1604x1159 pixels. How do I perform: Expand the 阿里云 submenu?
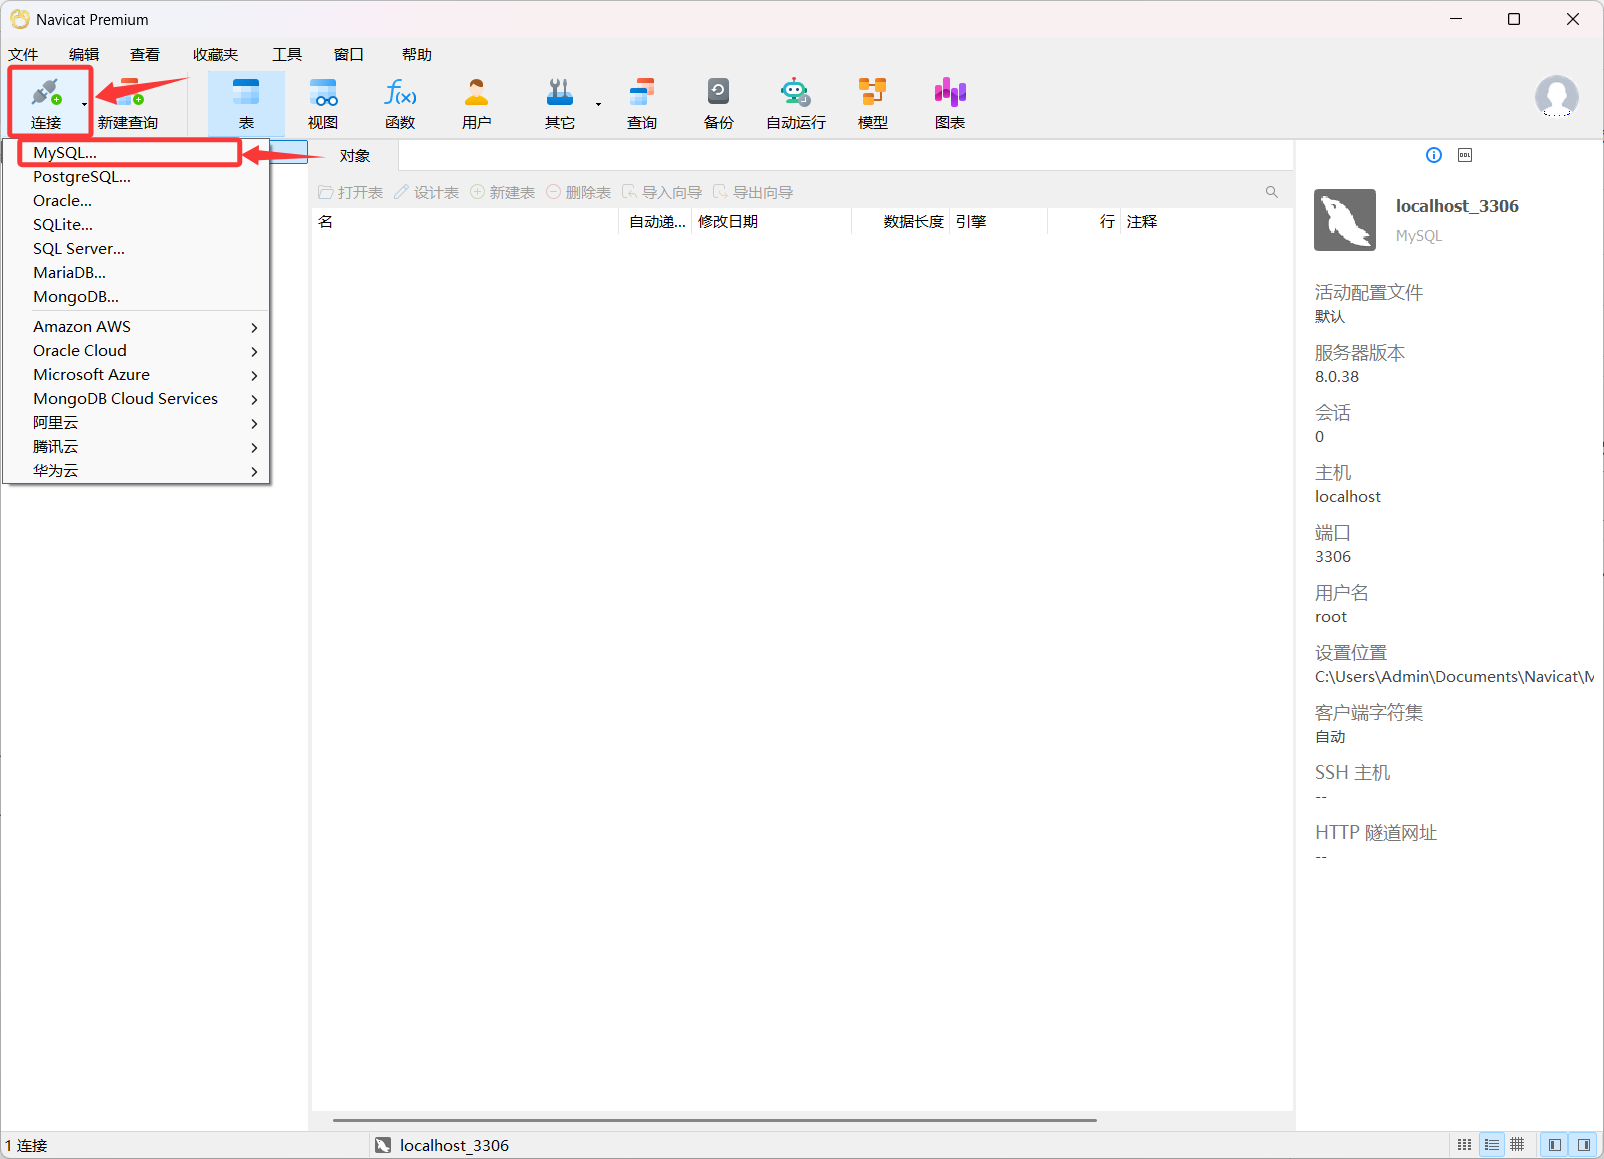point(137,423)
